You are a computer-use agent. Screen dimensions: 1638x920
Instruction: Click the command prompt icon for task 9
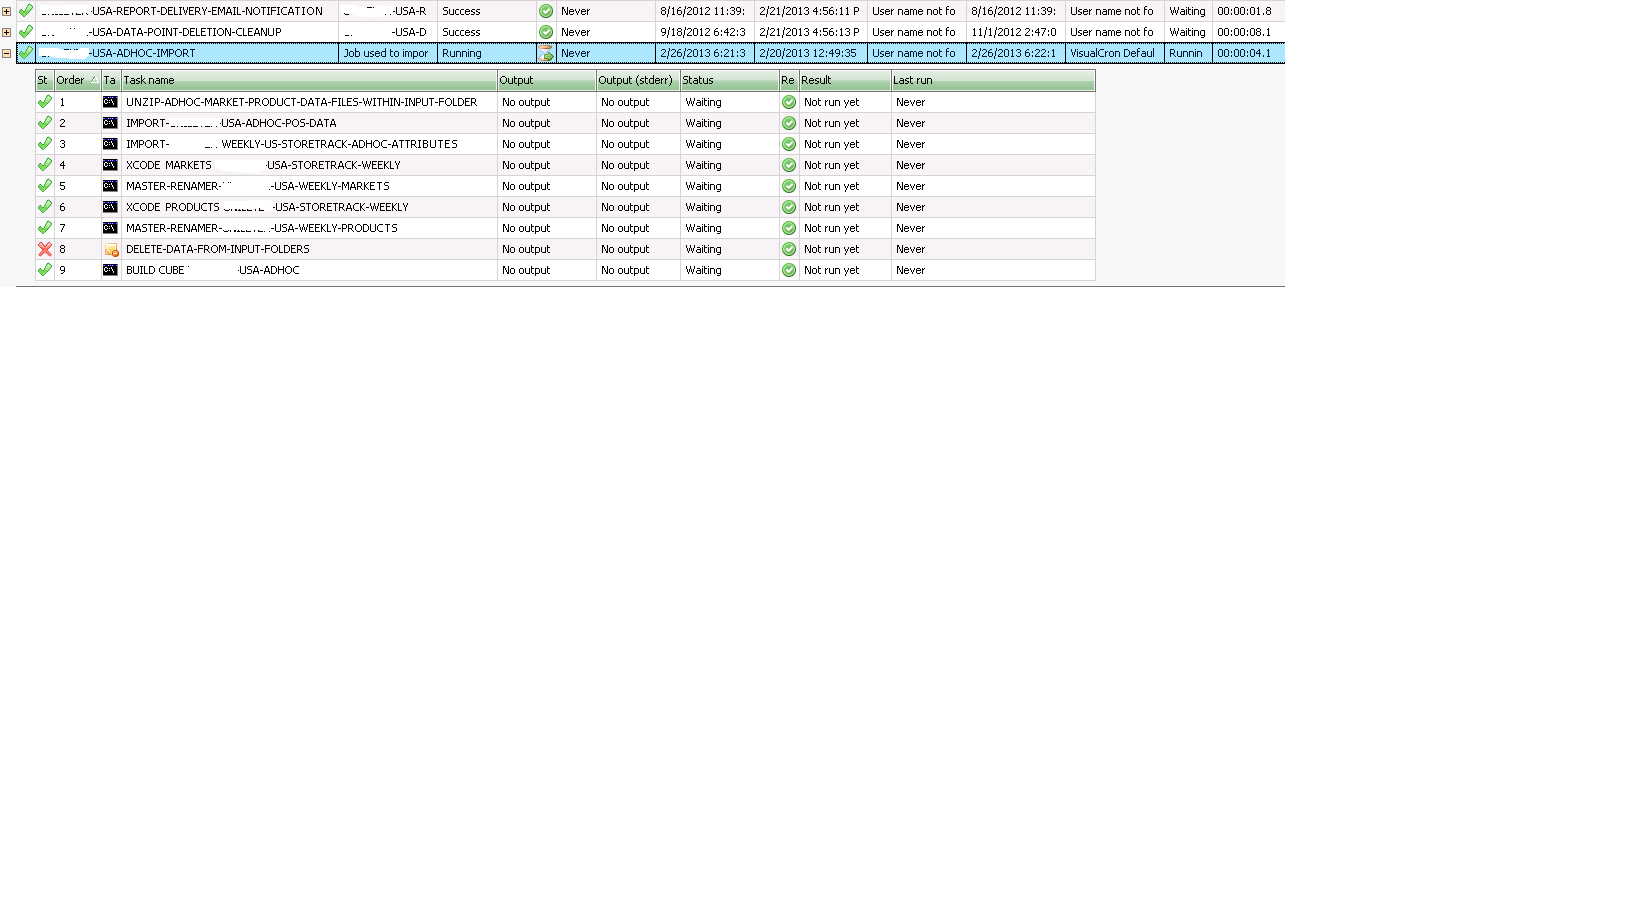110,270
